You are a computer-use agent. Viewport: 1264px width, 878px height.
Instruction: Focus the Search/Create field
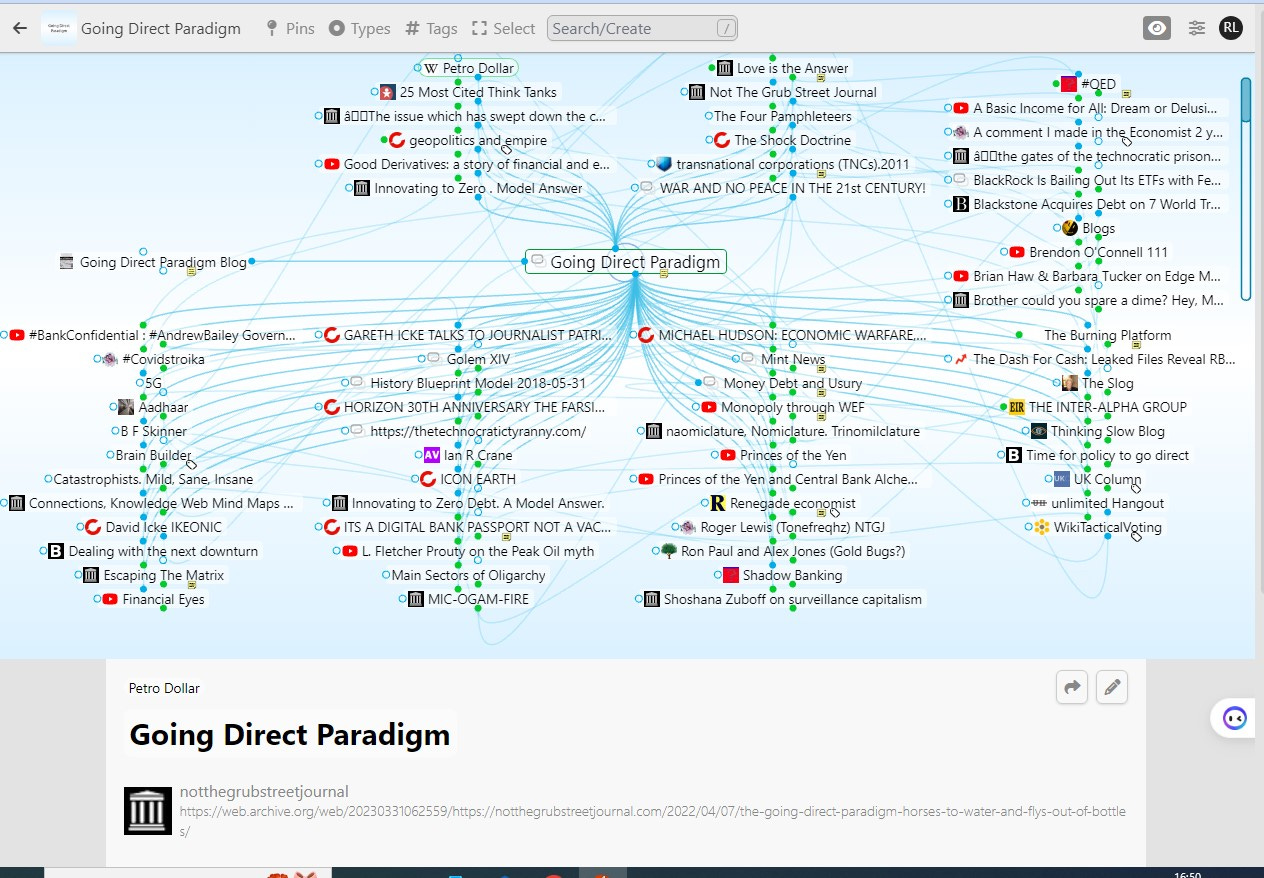[642, 28]
